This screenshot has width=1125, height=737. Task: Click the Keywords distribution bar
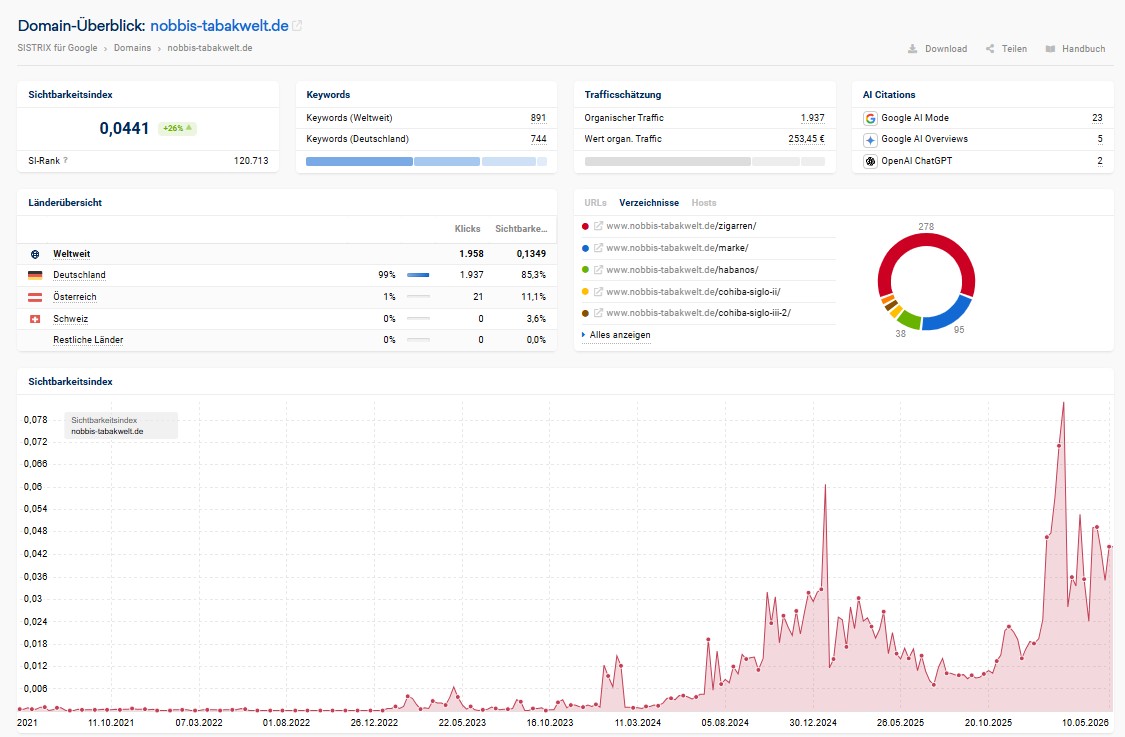point(426,161)
